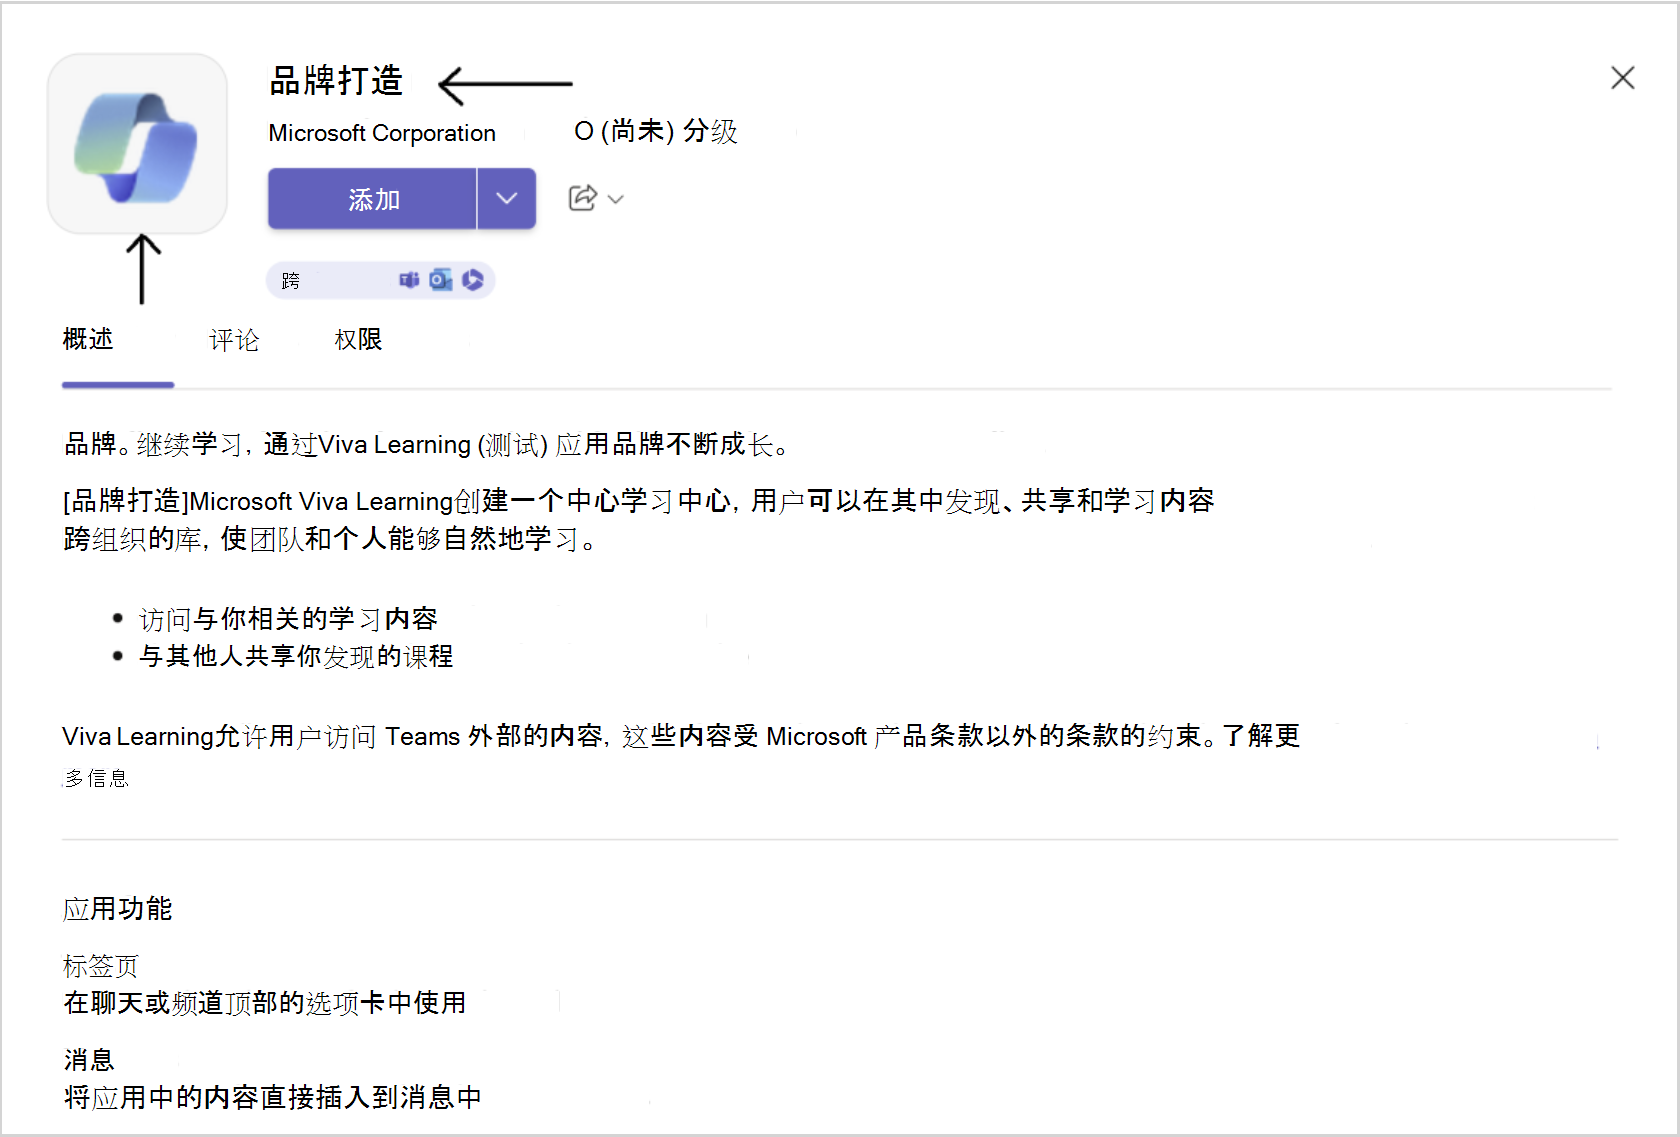Click the Microsoft 365 icon in the platform badge
This screenshot has width=1680, height=1137.
[x=472, y=280]
